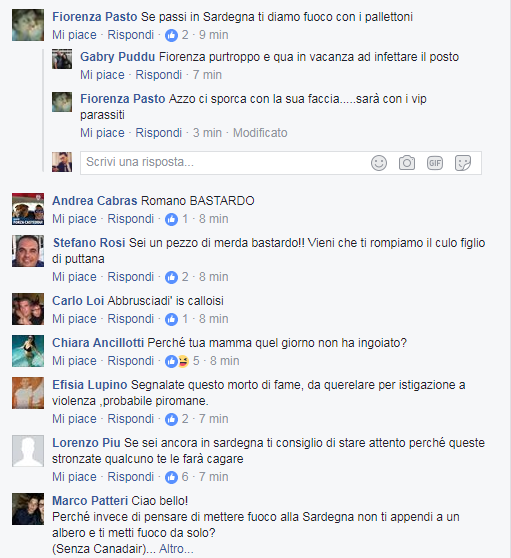Attach photo using camera icon
This screenshot has width=511, height=558.
tap(407, 163)
